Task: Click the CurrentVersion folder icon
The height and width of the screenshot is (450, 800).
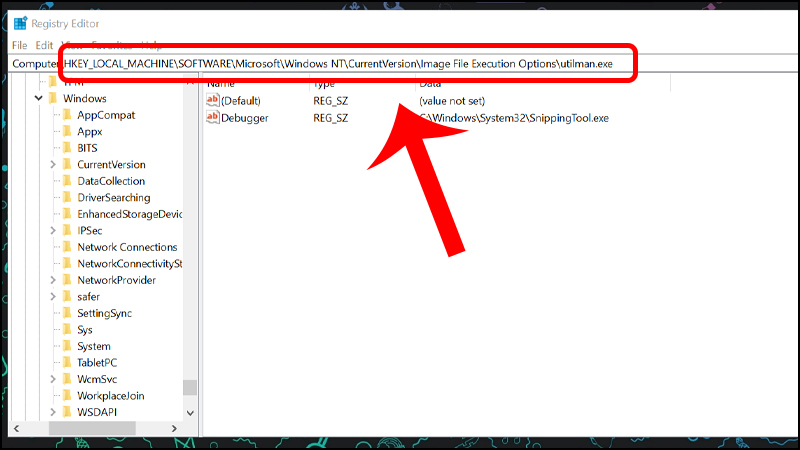Action: click(x=67, y=164)
